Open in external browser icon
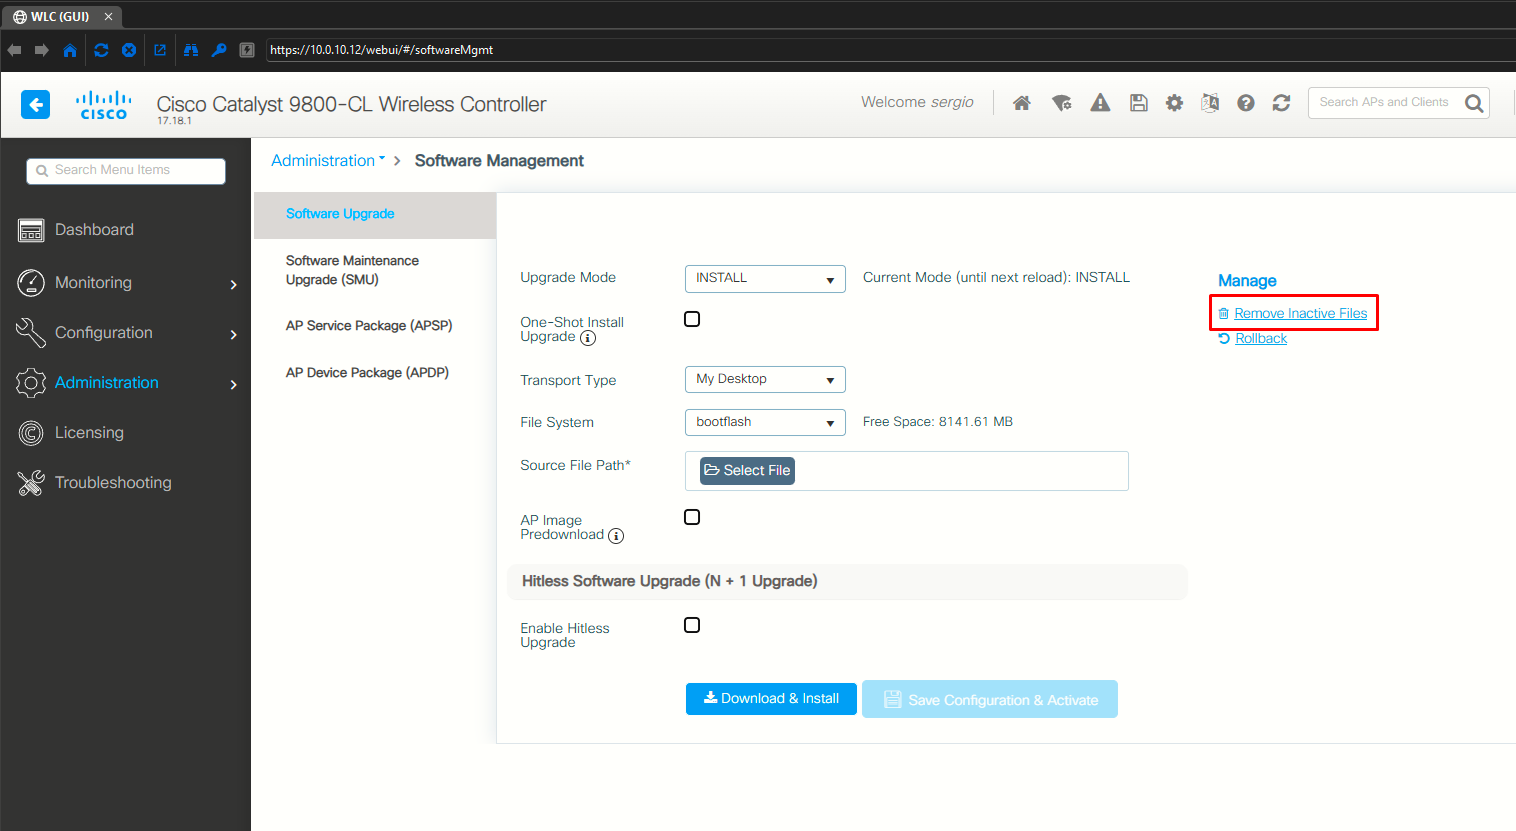 [x=160, y=50]
